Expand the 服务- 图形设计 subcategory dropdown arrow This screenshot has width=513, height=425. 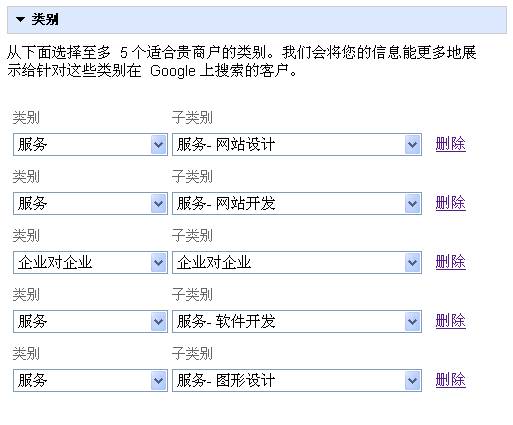tap(413, 381)
